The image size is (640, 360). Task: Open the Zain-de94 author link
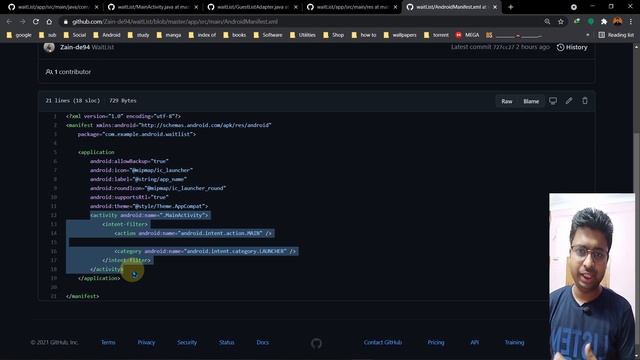[x=75, y=47]
